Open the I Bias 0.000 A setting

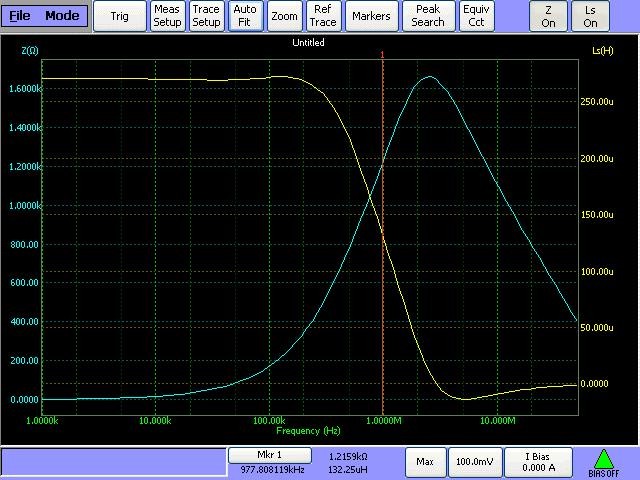pyautogui.click(x=538, y=462)
